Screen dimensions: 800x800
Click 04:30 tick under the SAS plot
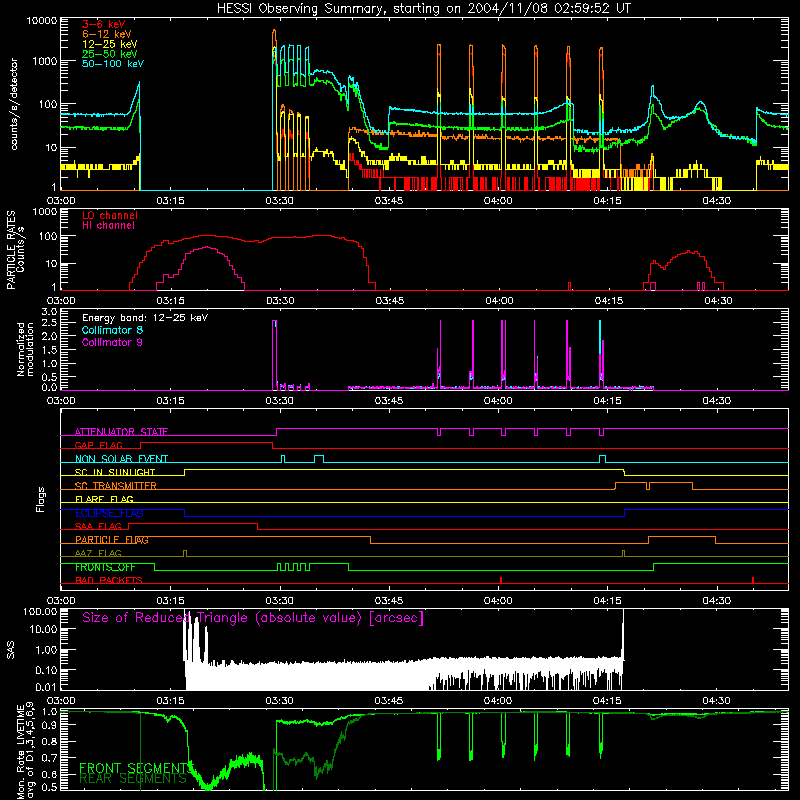716,701
